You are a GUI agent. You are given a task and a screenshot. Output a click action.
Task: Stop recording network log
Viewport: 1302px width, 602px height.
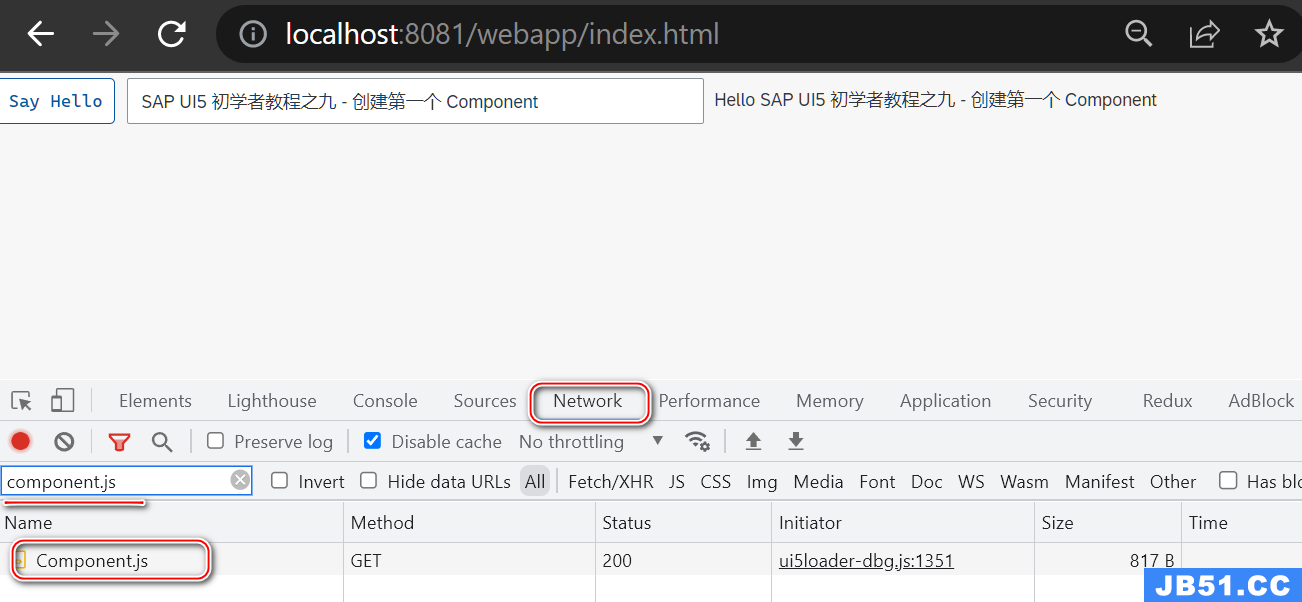click(x=21, y=441)
